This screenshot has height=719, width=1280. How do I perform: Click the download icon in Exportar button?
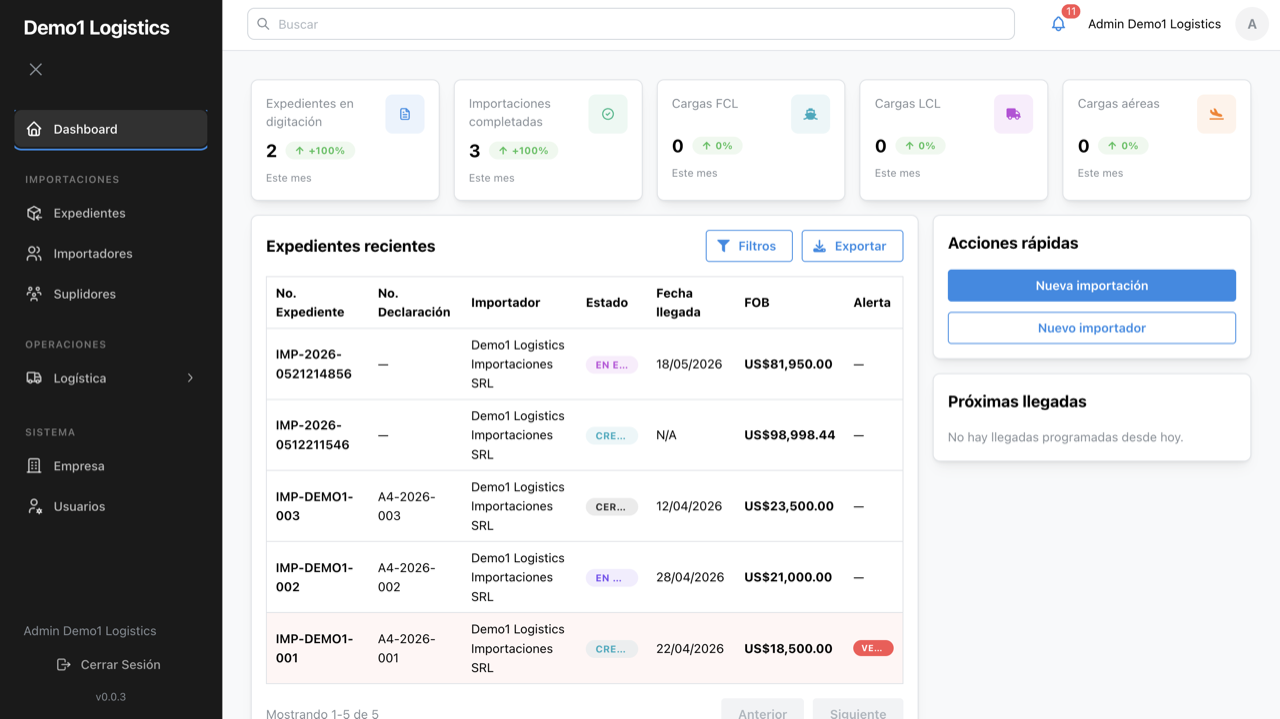(819, 246)
